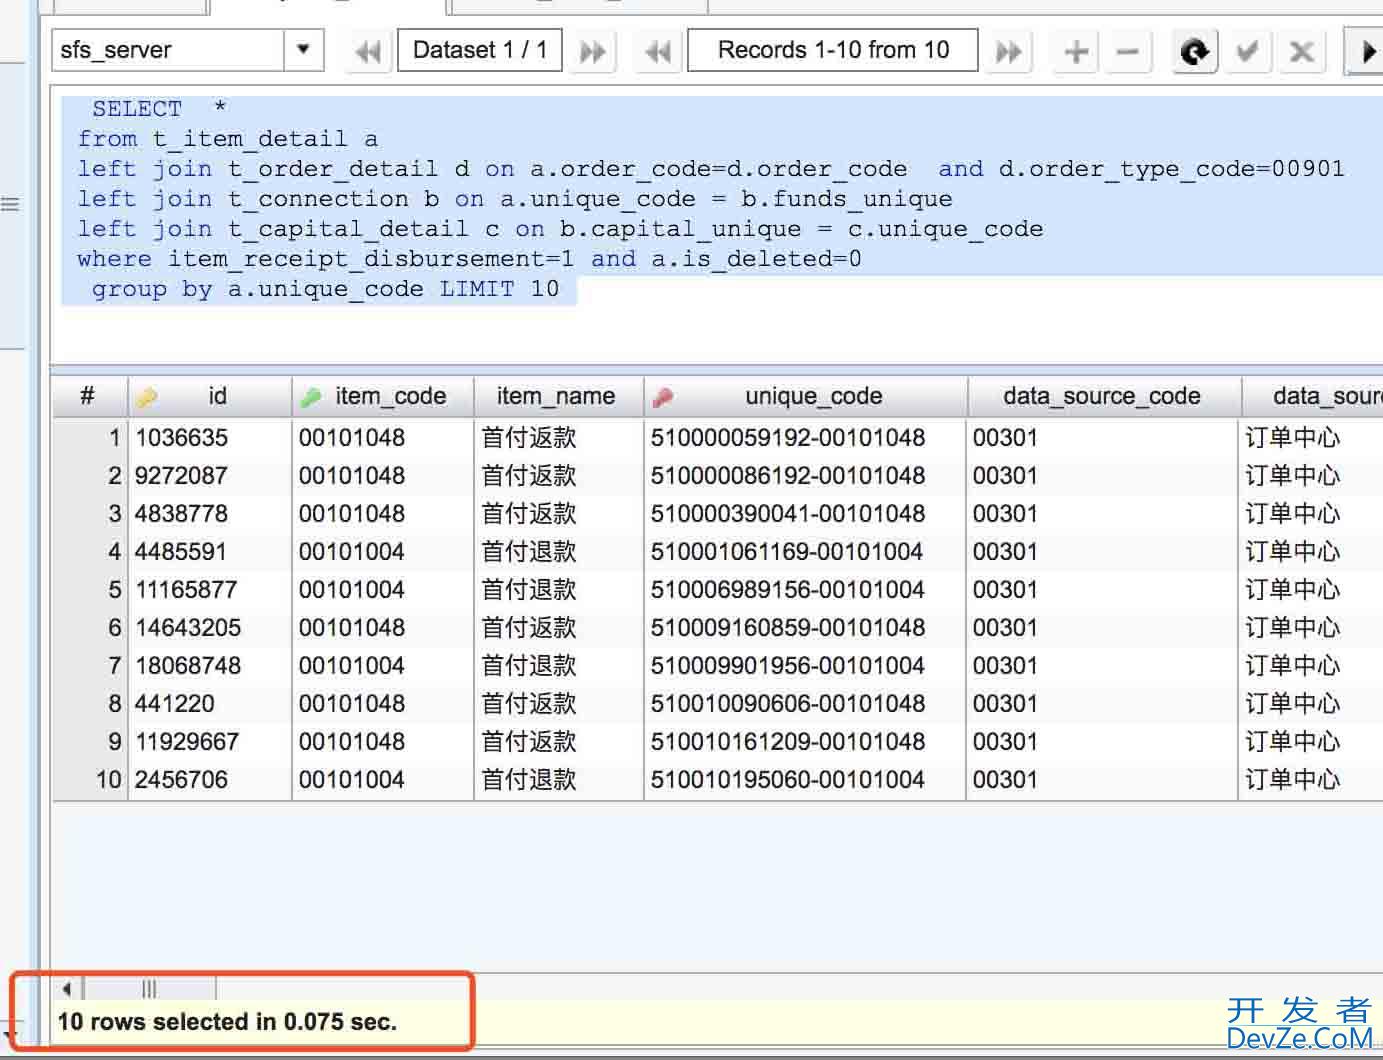The width and height of the screenshot is (1383, 1060).
Task: Sort by the item_name column header
Action: click(x=558, y=397)
